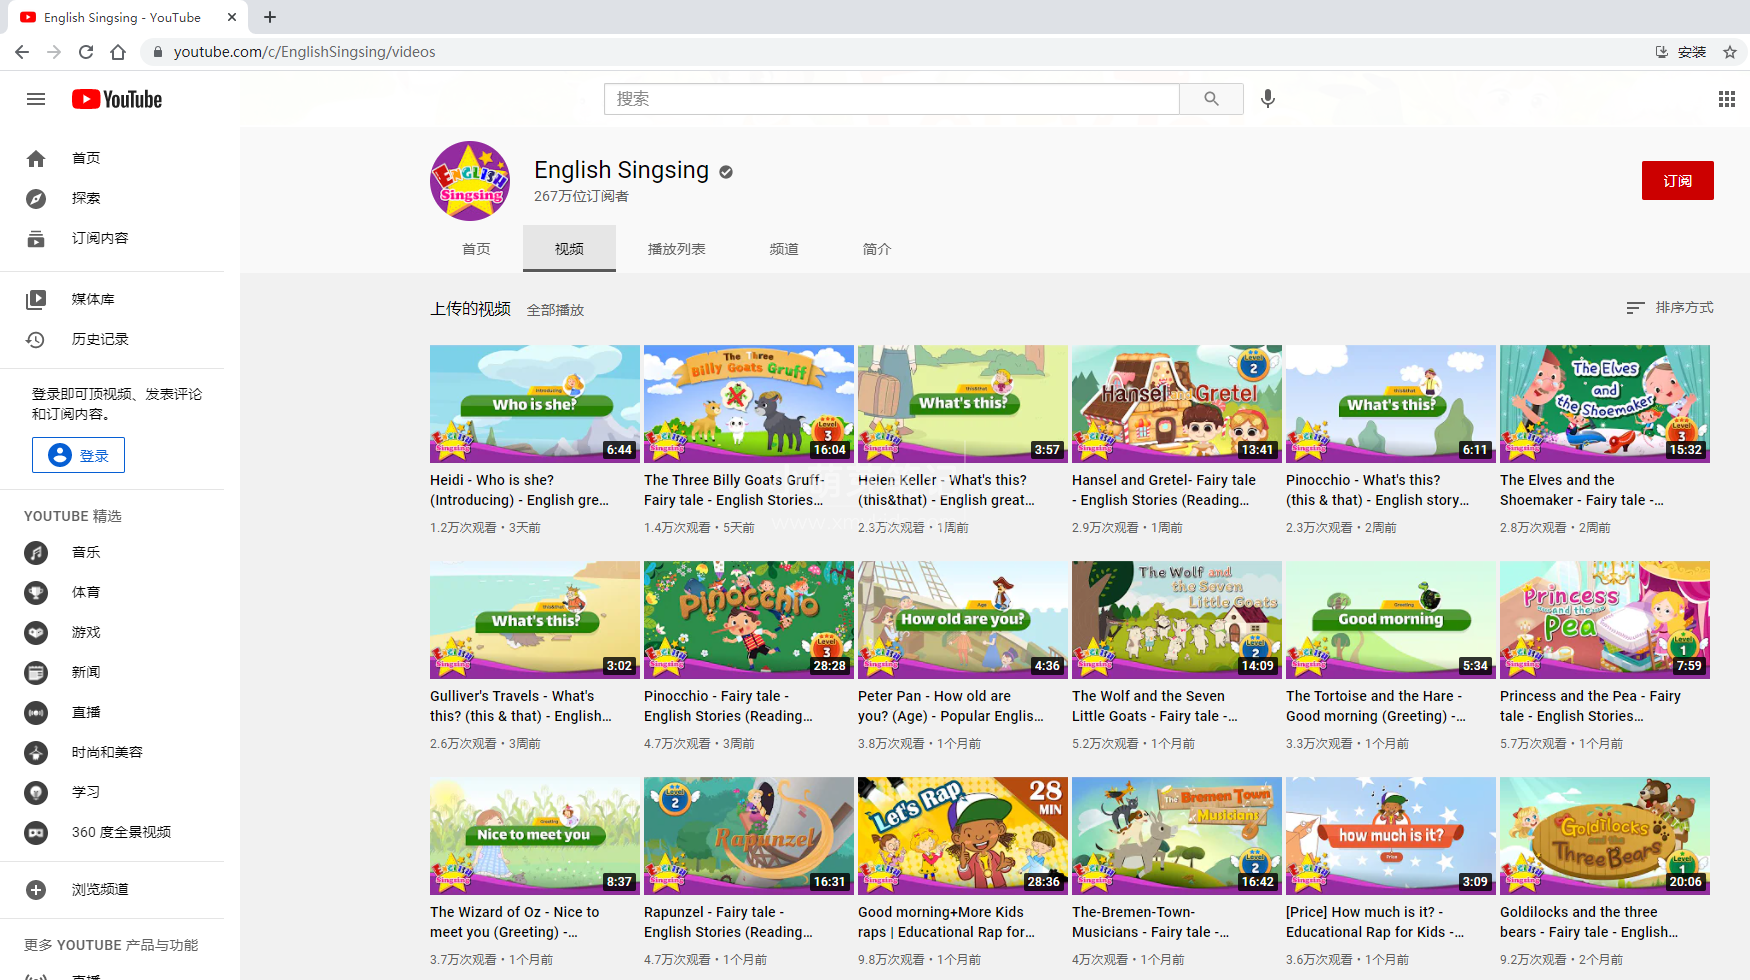
Task: Click 全部播放 play all link
Action: click(x=555, y=310)
